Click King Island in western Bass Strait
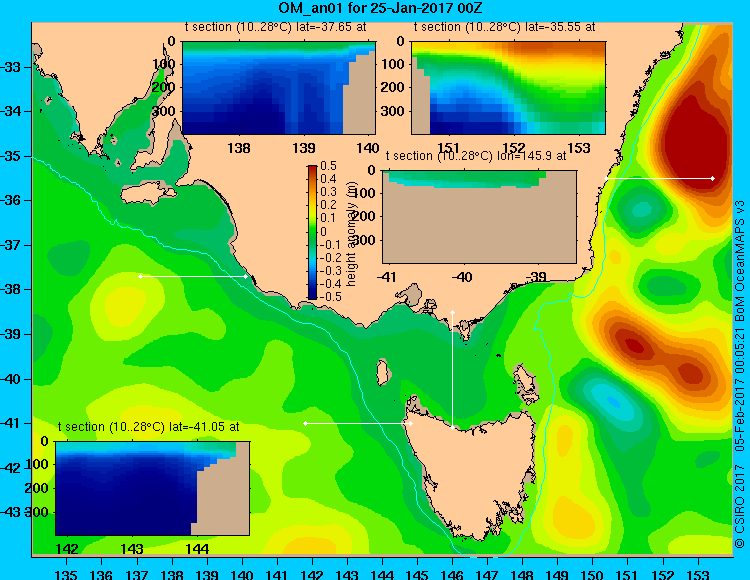This screenshot has width=750, height=580. 382,372
